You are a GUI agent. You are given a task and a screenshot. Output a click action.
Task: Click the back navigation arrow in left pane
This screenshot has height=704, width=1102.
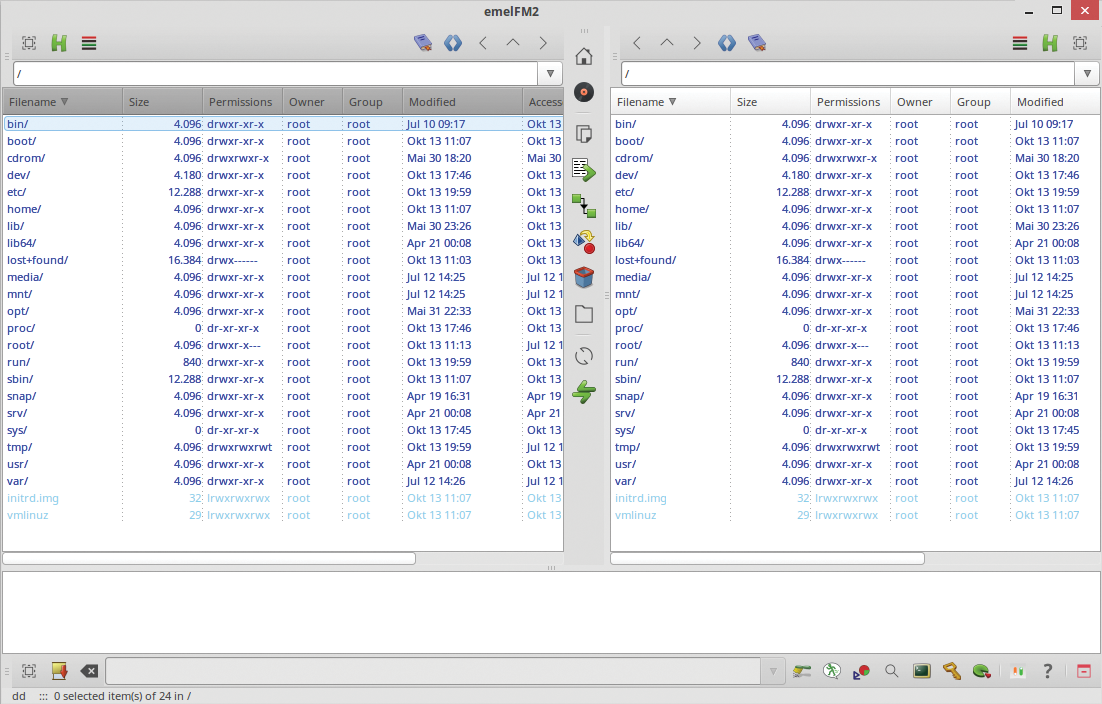[483, 43]
